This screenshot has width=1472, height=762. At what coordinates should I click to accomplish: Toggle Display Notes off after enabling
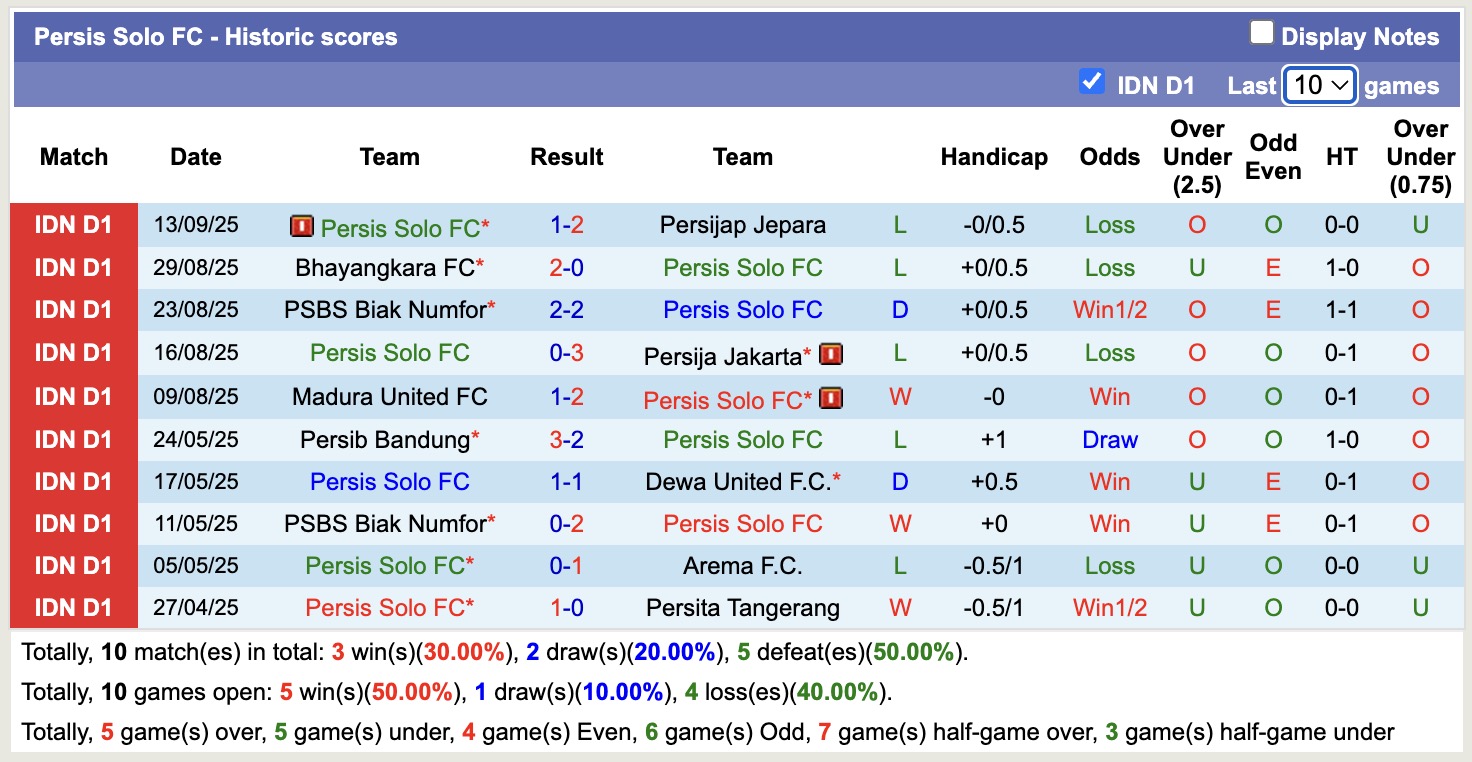tap(1262, 30)
